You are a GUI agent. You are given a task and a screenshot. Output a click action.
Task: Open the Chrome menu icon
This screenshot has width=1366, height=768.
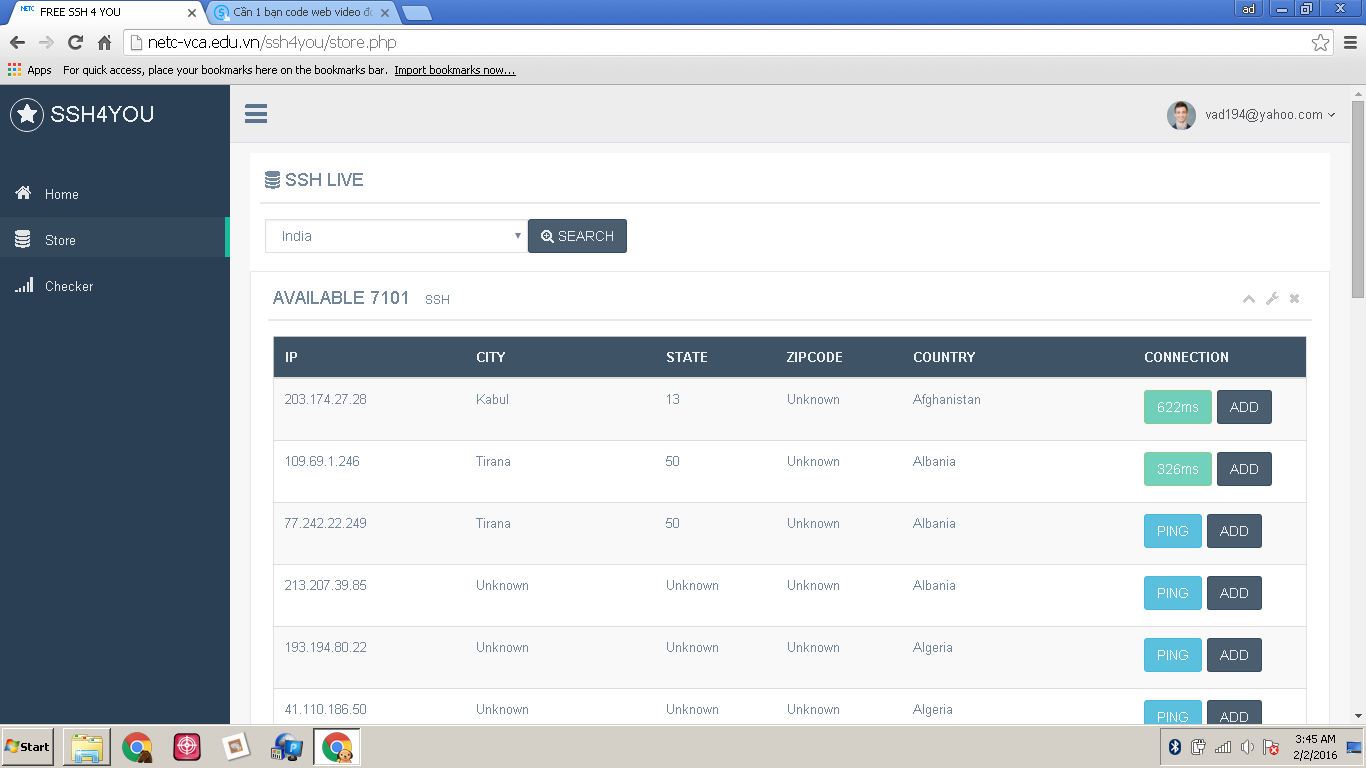click(x=1350, y=42)
